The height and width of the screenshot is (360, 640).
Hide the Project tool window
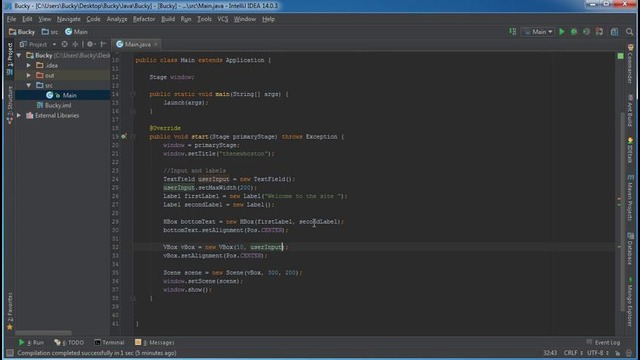pyautogui.click(x=103, y=44)
